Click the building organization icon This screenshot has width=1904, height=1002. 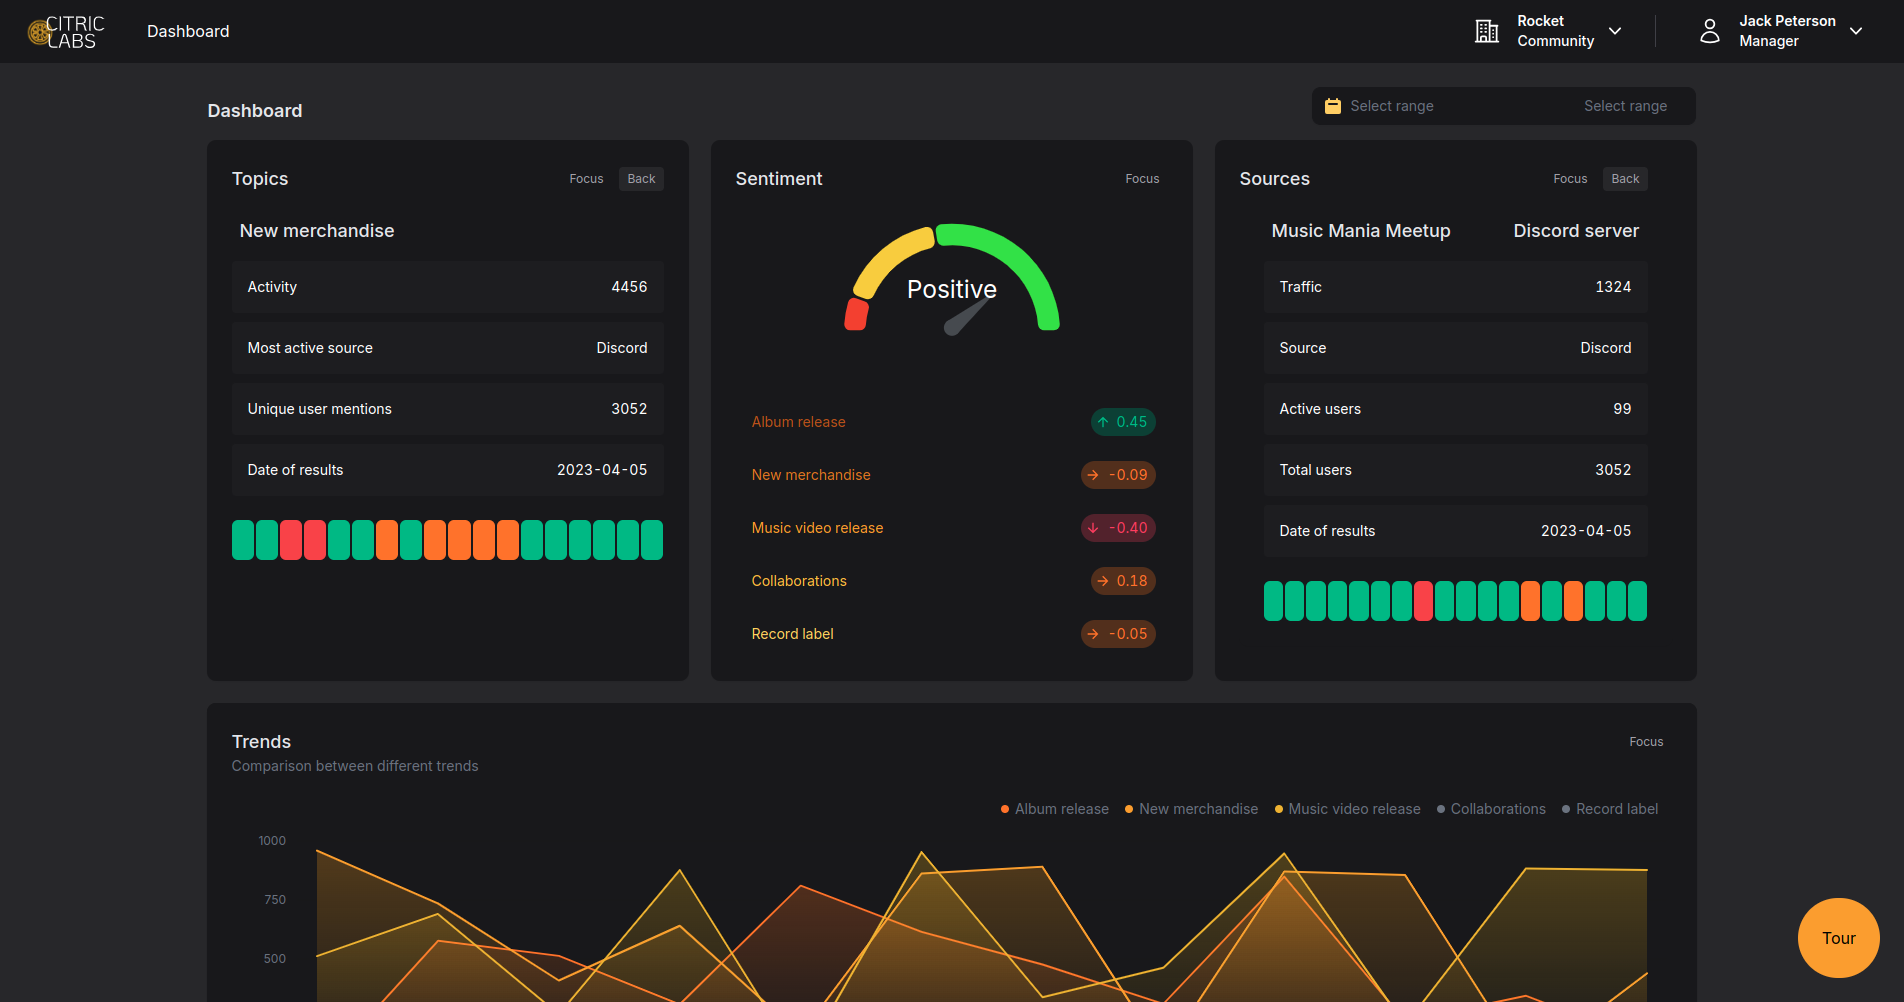(x=1487, y=32)
